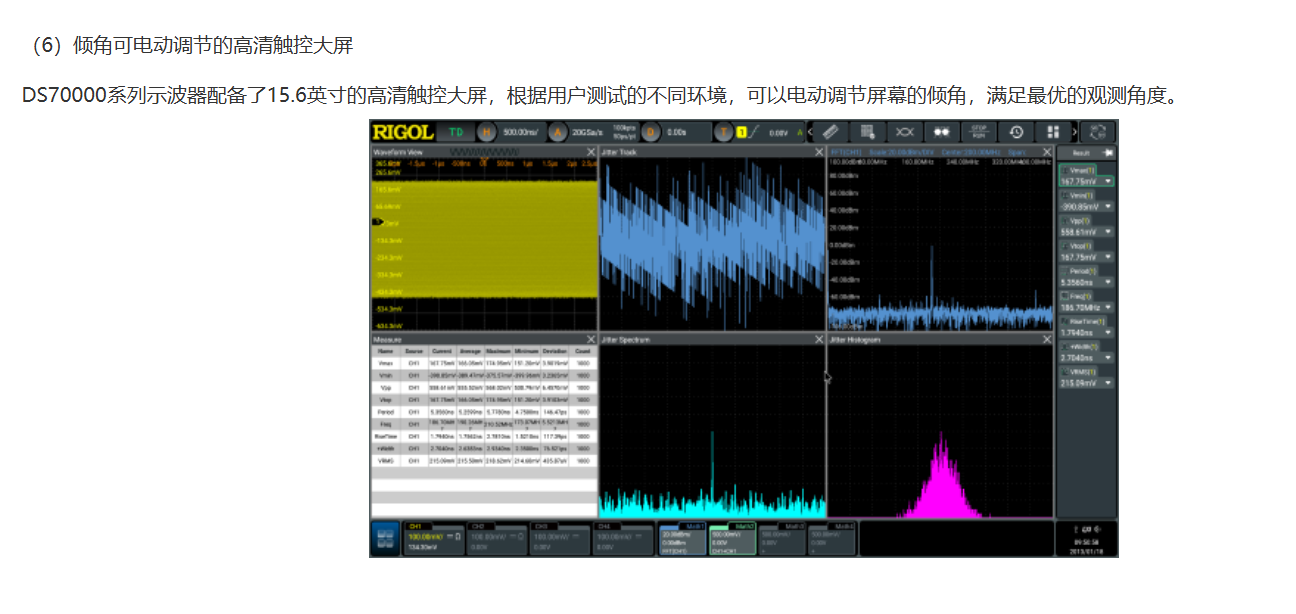
Task: Click the horizontal timebase H button
Action: (x=487, y=132)
